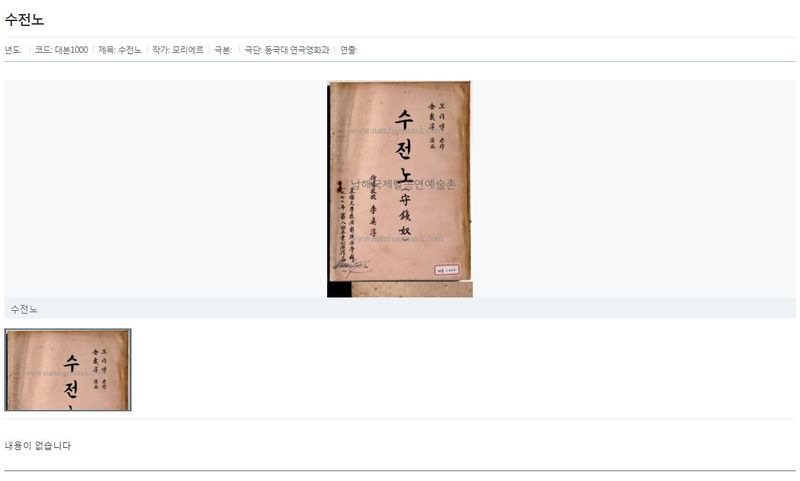Click the small label sticker on the cover
Screen dimensions: 800x481
[447, 270]
